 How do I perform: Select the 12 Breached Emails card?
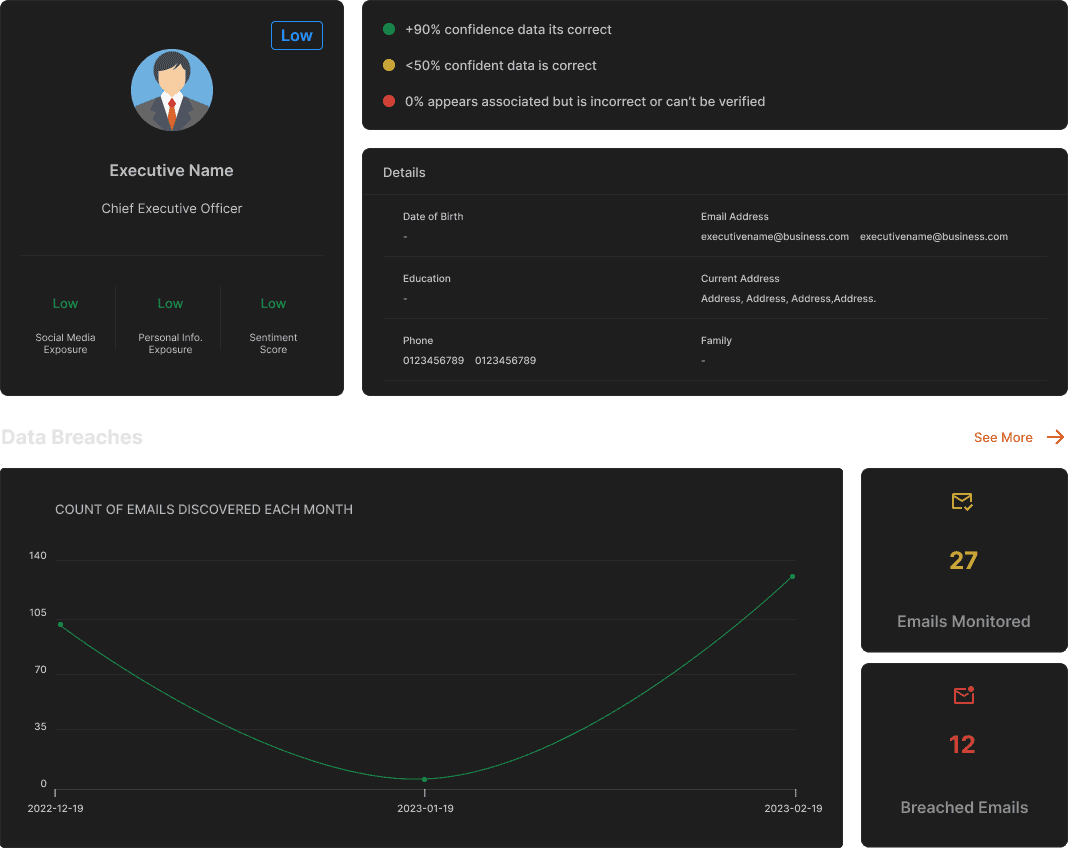click(964, 755)
